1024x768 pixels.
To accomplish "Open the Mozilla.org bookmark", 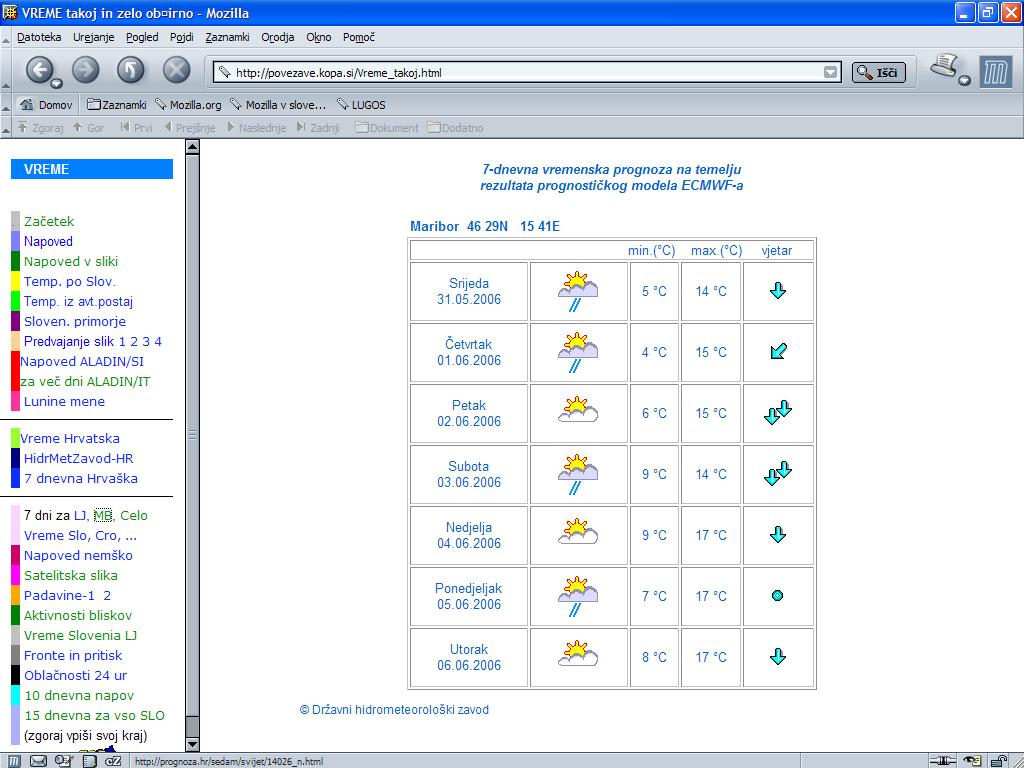I will click(x=188, y=104).
